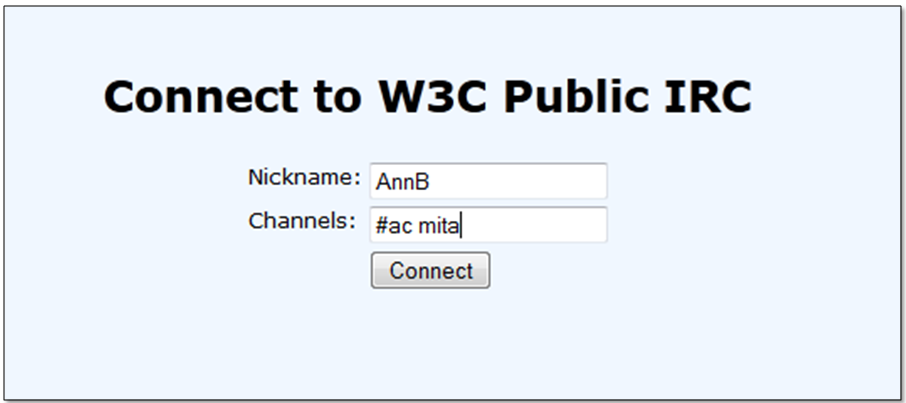Click the "Channels:" label text

[x=302, y=221]
